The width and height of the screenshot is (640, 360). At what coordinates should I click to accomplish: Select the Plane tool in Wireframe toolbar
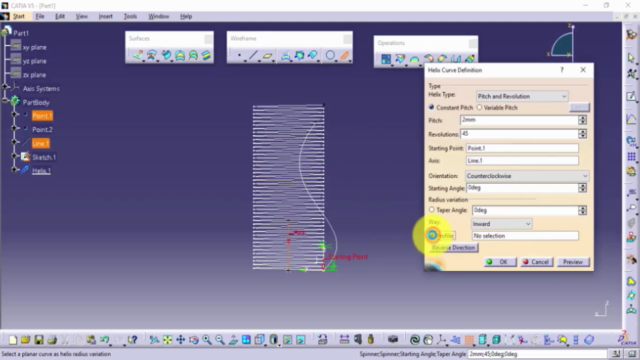[267, 55]
